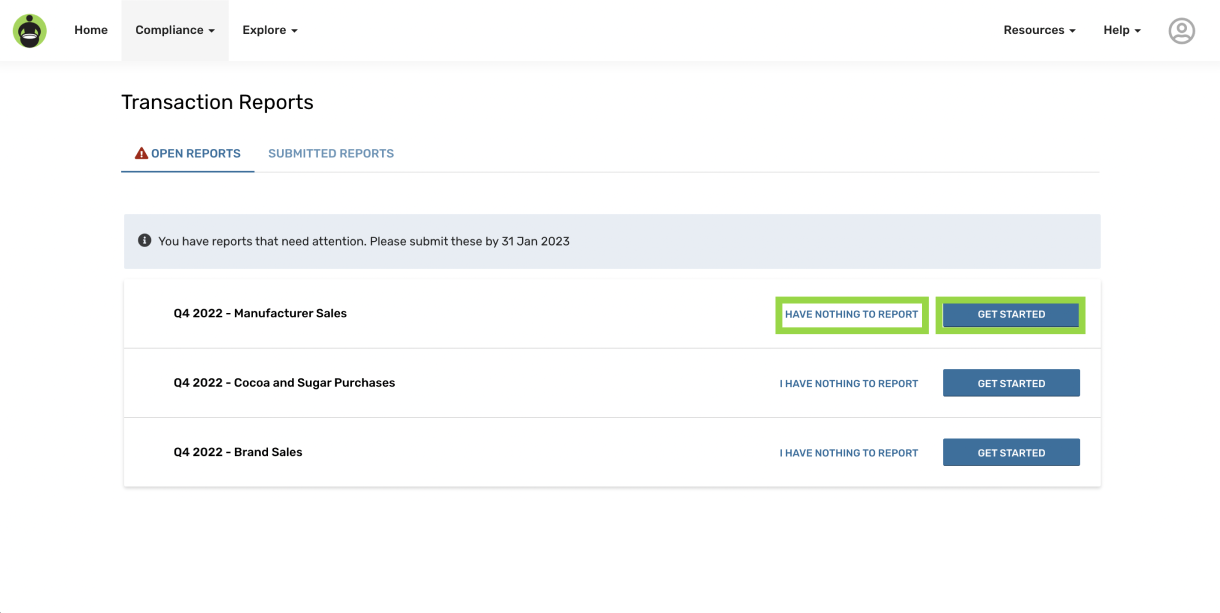Get started on Q4 2022 Manufacturer Sales
The width and height of the screenshot is (1220, 613).
(x=1011, y=314)
